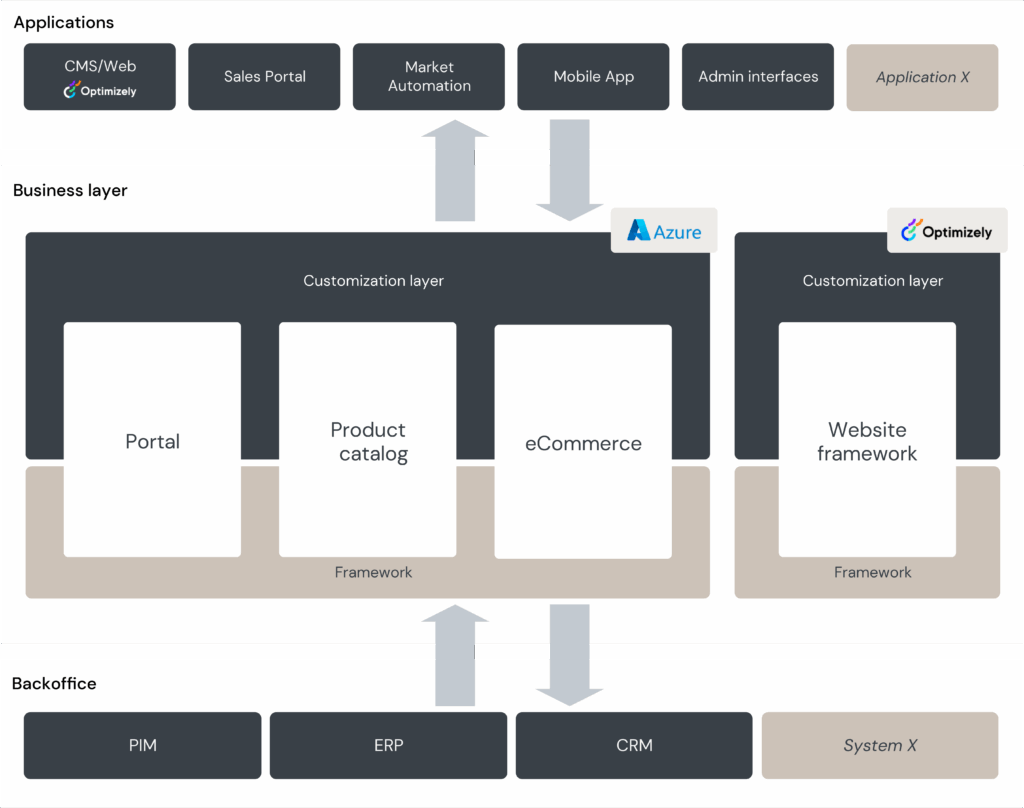
Task: Click the beige Application X box
Action: [x=922, y=76]
